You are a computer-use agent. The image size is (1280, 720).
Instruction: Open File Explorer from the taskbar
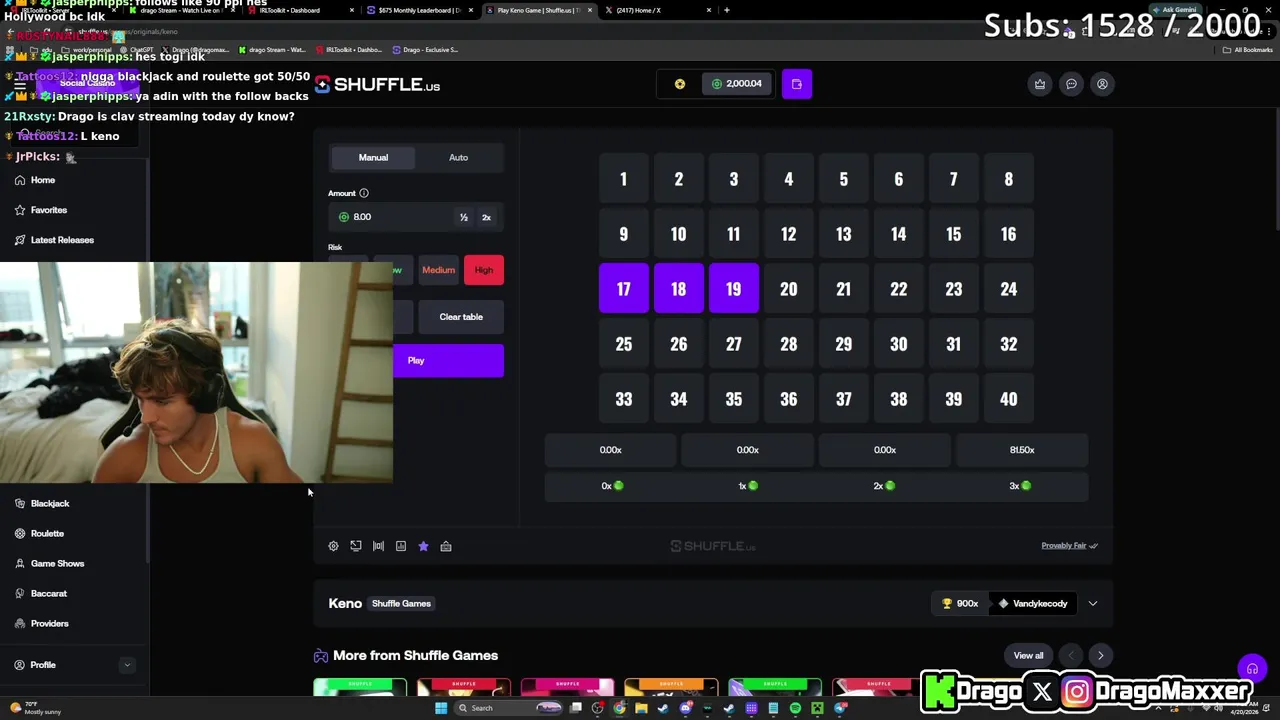(x=641, y=708)
